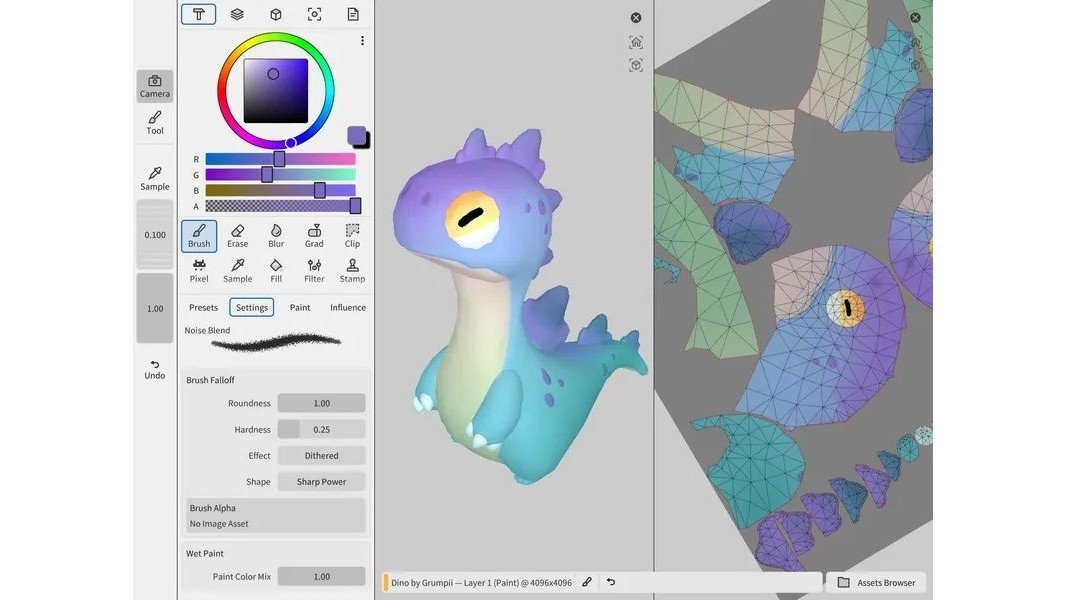Screen dimensions: 1067x600
Task: Switch to the Presets tab
Action: click(x=203, y=308)
